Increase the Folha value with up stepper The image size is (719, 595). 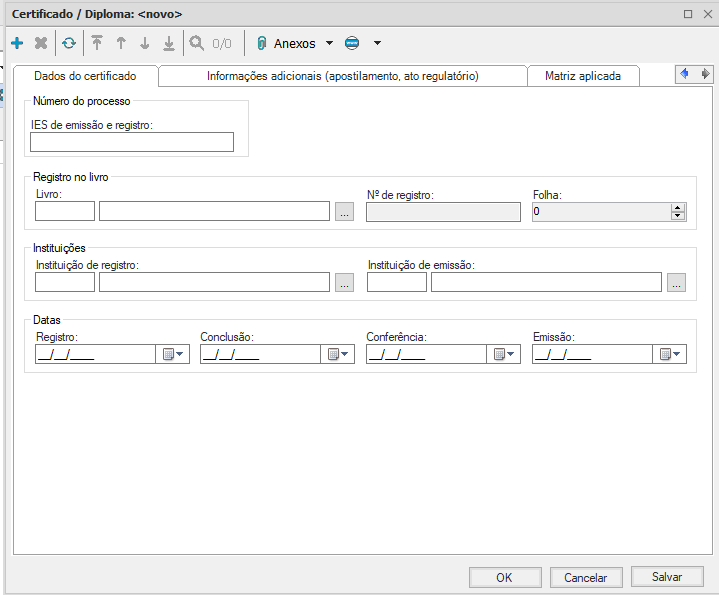click(x=678, y=207)
